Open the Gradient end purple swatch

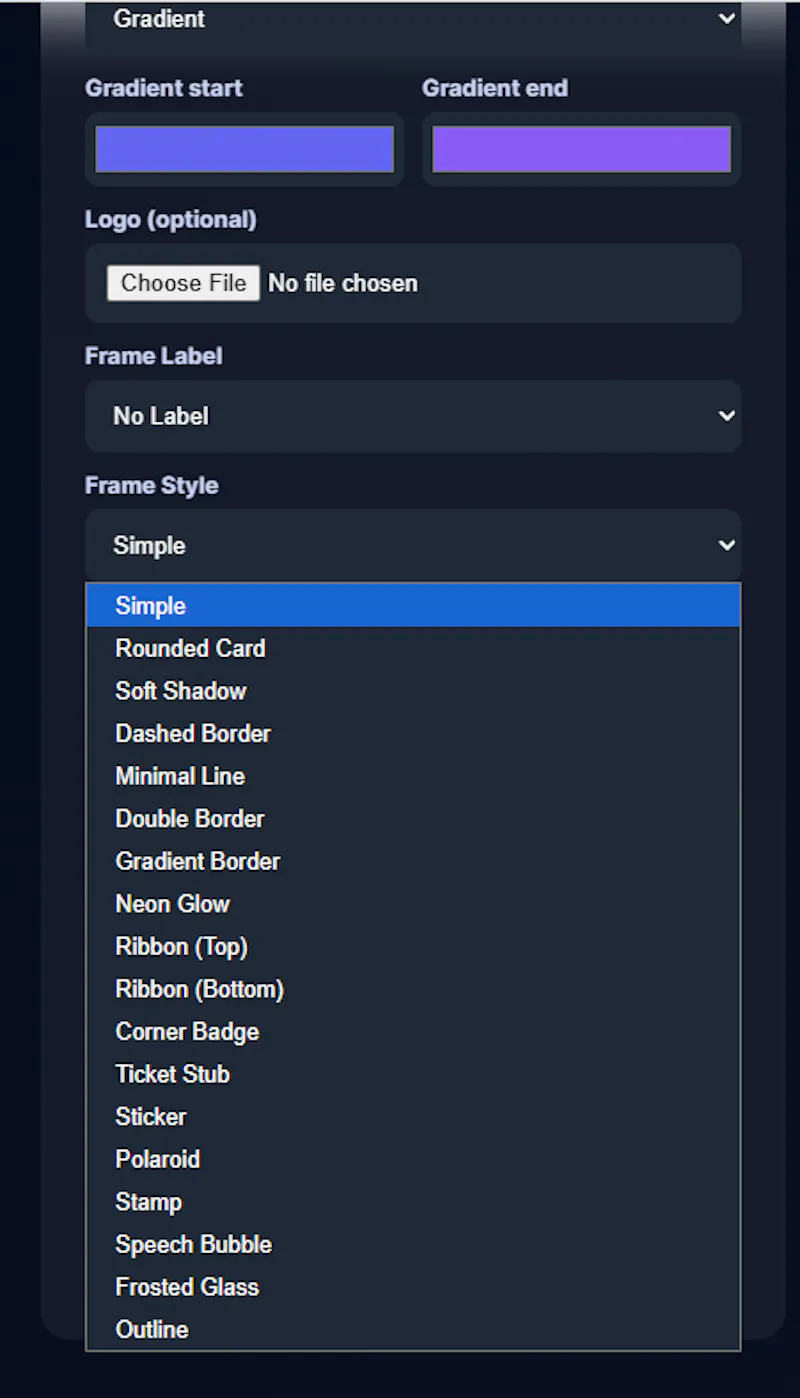coord(581,149)
